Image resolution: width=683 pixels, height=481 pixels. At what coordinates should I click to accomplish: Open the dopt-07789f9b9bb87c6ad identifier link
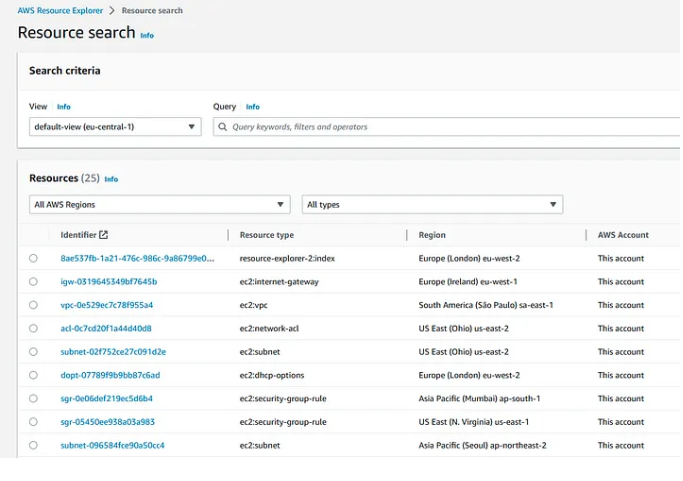110,375
